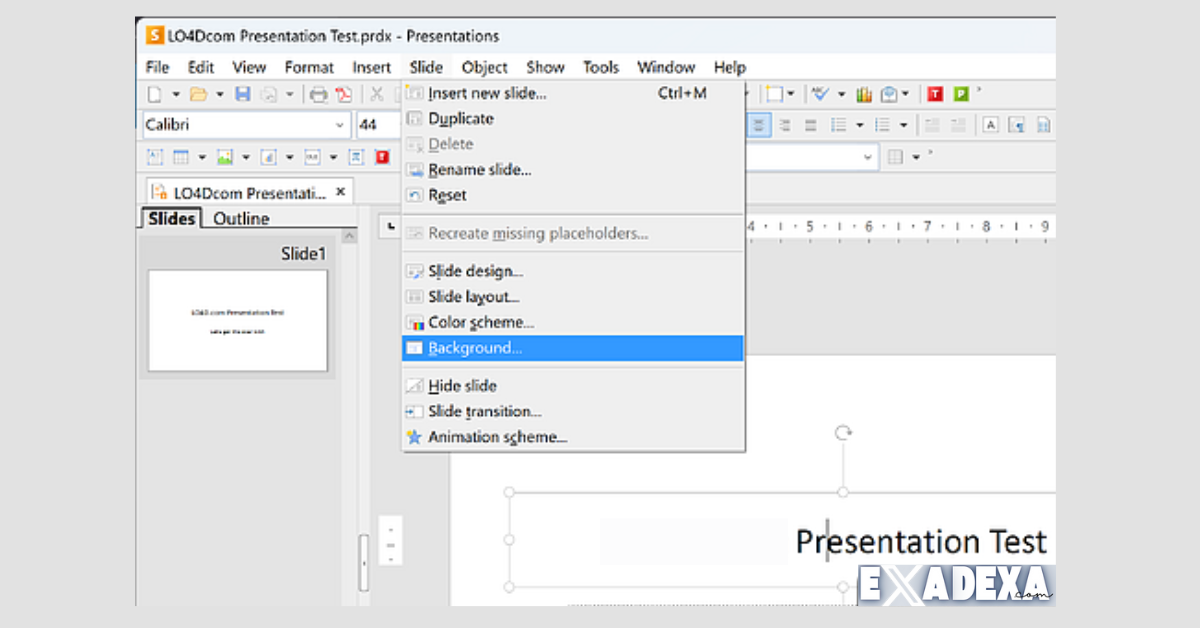Toggle centered paragraph alignment

point(759,125)
